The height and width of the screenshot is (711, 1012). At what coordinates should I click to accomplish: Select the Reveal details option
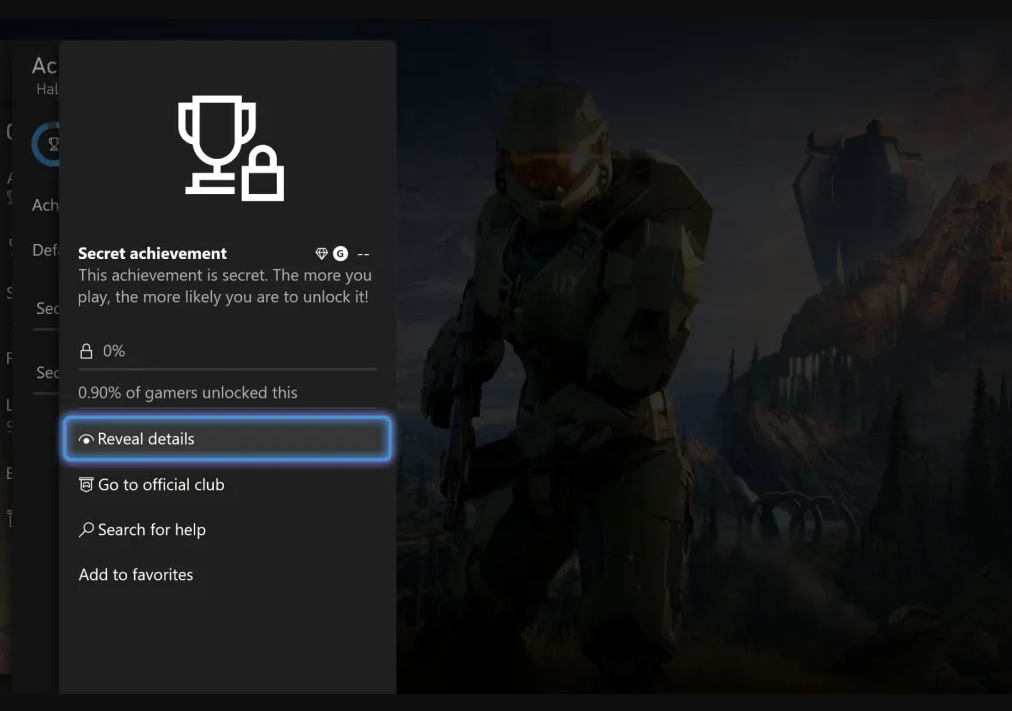click(227, 439)
